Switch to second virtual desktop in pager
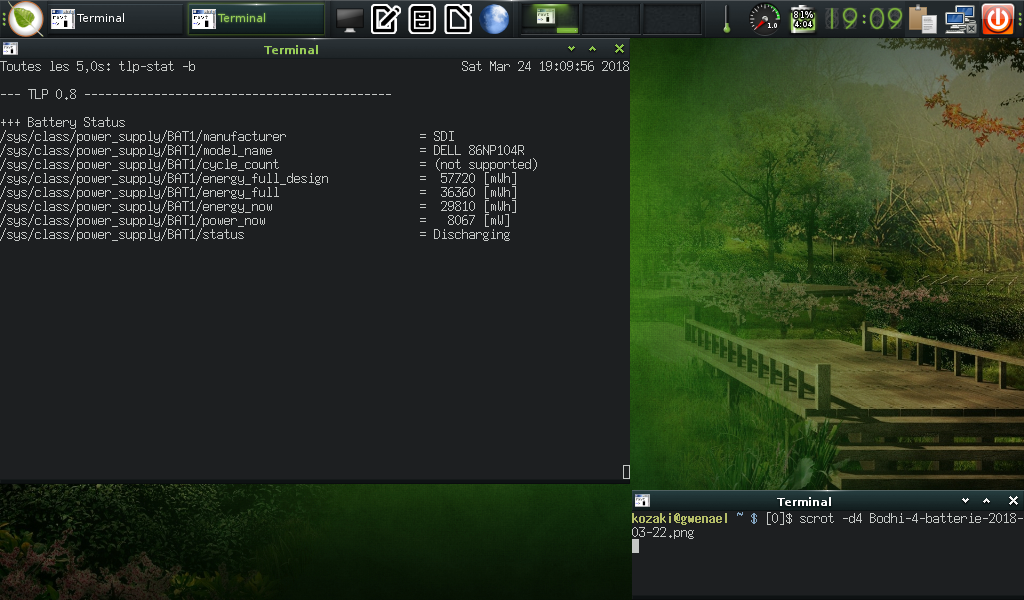The height and width of the screenshot is (600, 1024). point(611,18)
